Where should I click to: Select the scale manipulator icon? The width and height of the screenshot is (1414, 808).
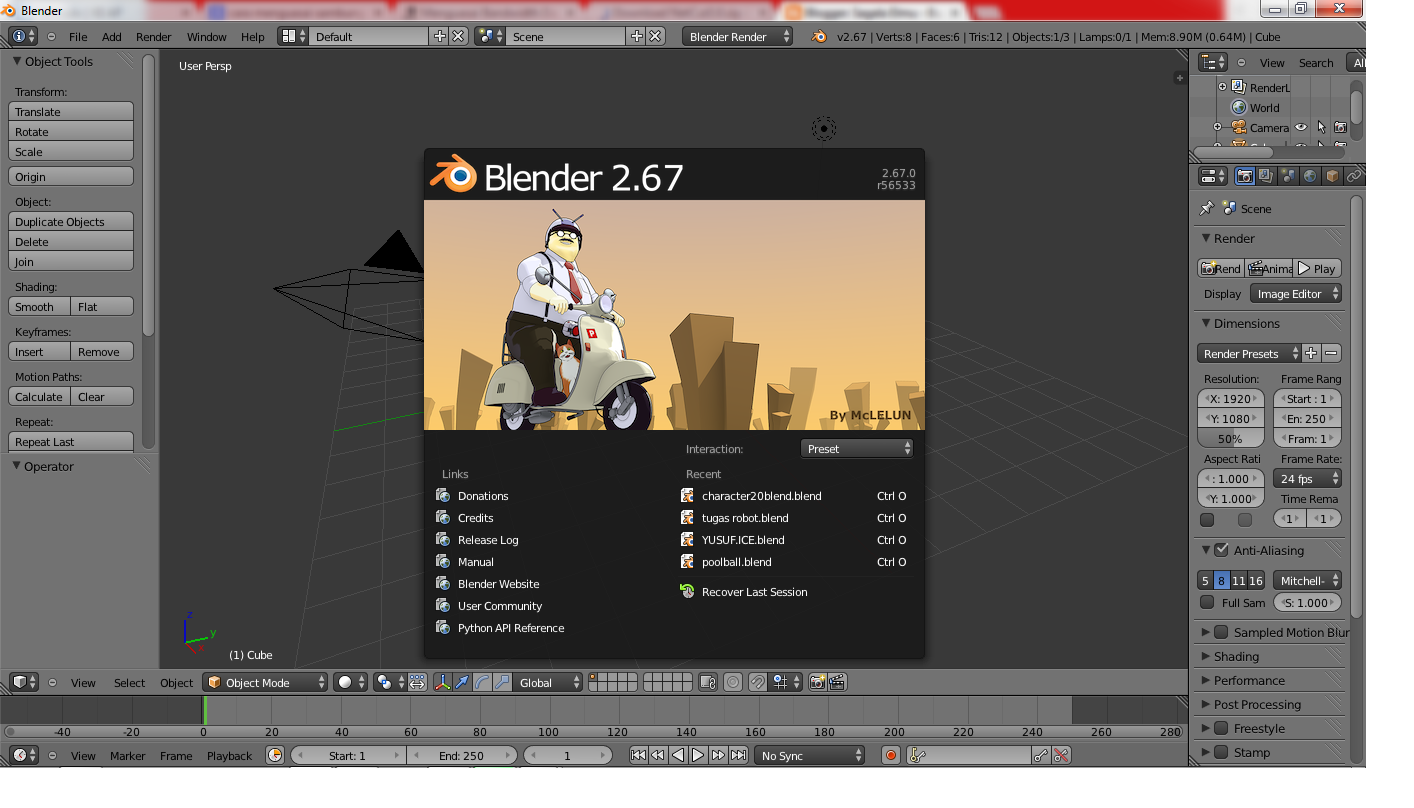click(502, 682)
